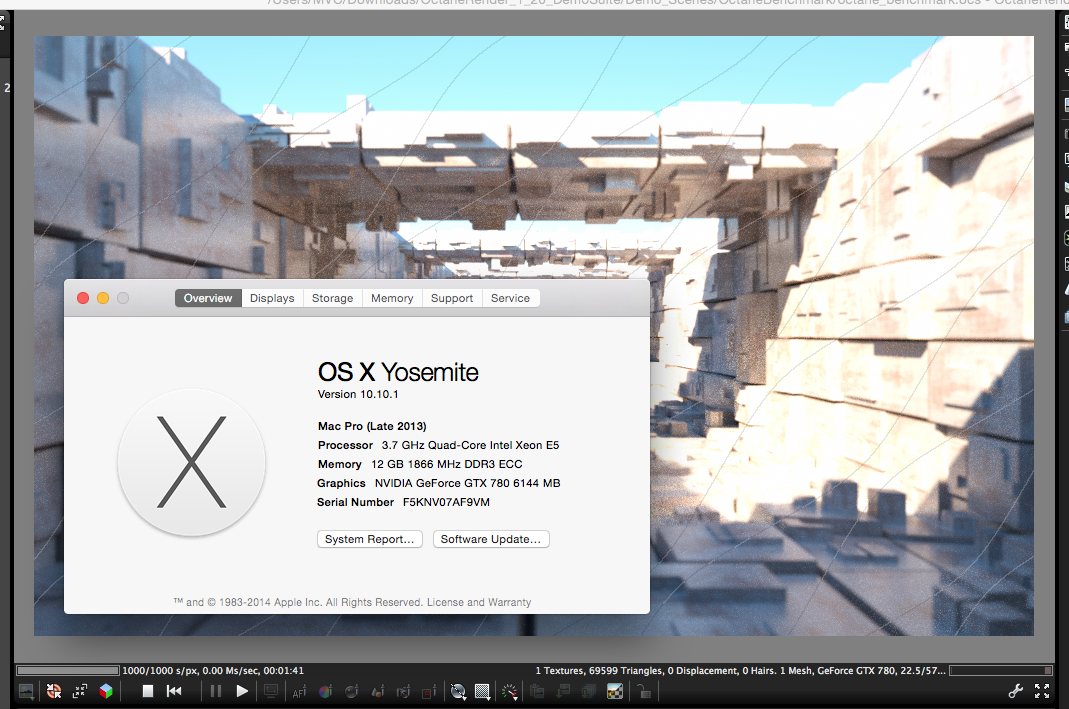Screen dimensions: 1069x709
Task: Open the Memory tab
Action: (392, 298)
